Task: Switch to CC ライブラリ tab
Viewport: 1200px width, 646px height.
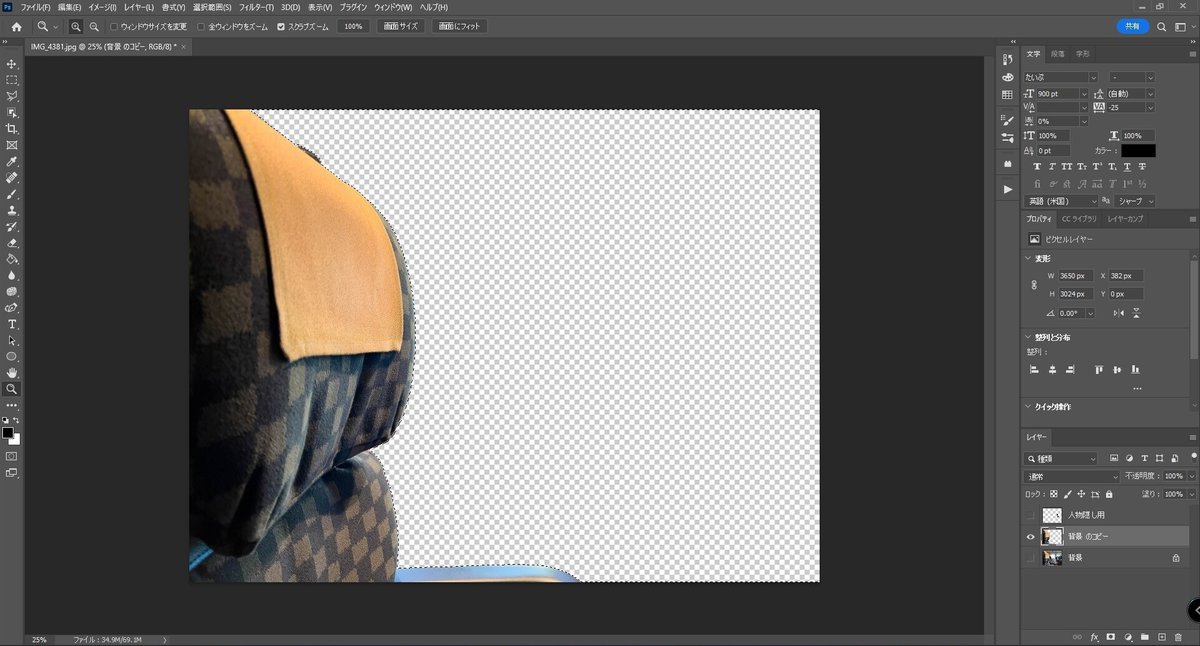Action: point(1079,218)
